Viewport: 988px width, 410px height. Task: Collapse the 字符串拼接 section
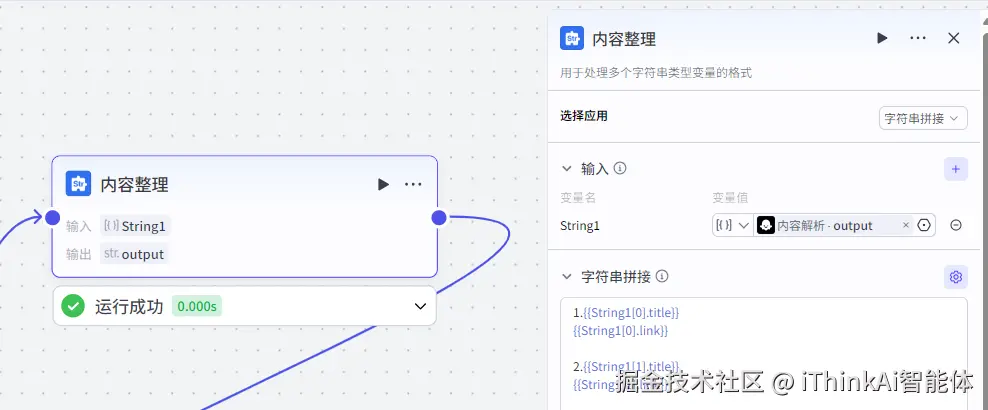tap(566, 276)
